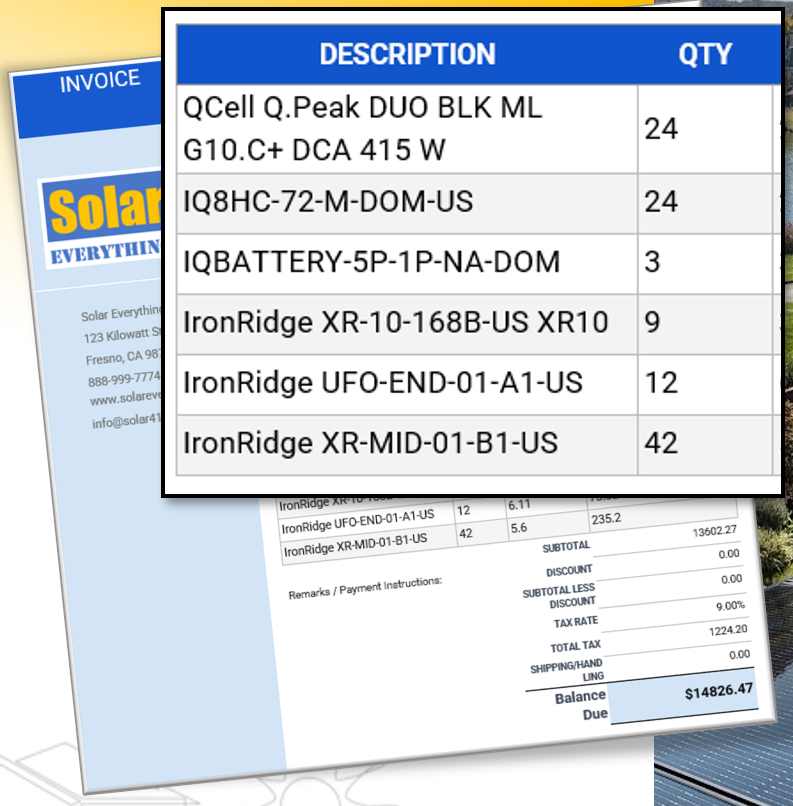Select the 0.00 value in the DISCOUNT row
The width and height of the screenshot is (793, 806).
point(729,554)
